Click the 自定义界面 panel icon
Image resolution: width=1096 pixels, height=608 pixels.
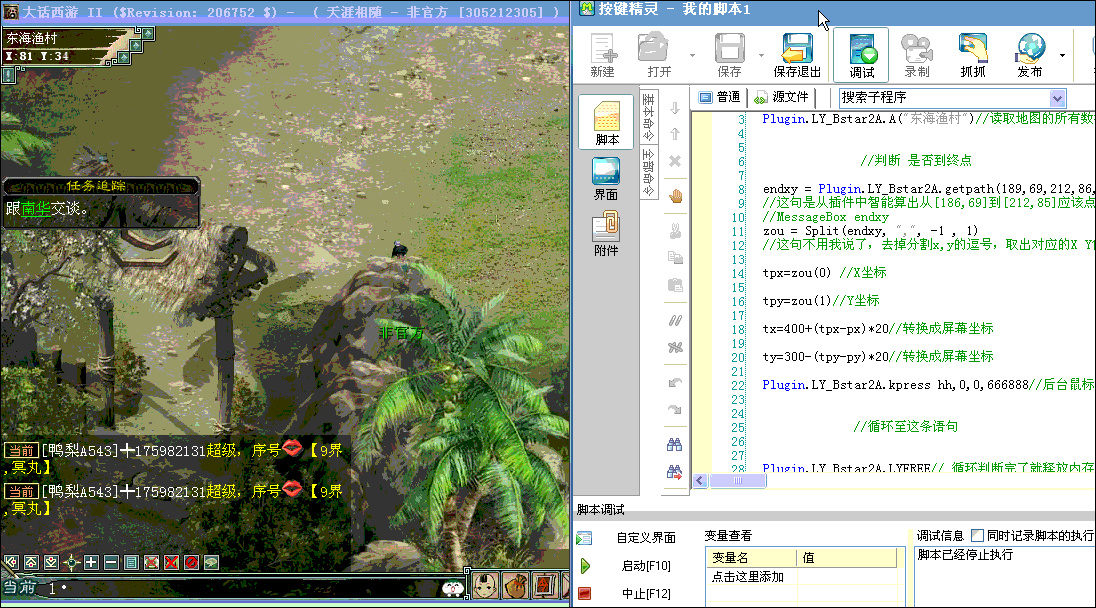(584, 538)
